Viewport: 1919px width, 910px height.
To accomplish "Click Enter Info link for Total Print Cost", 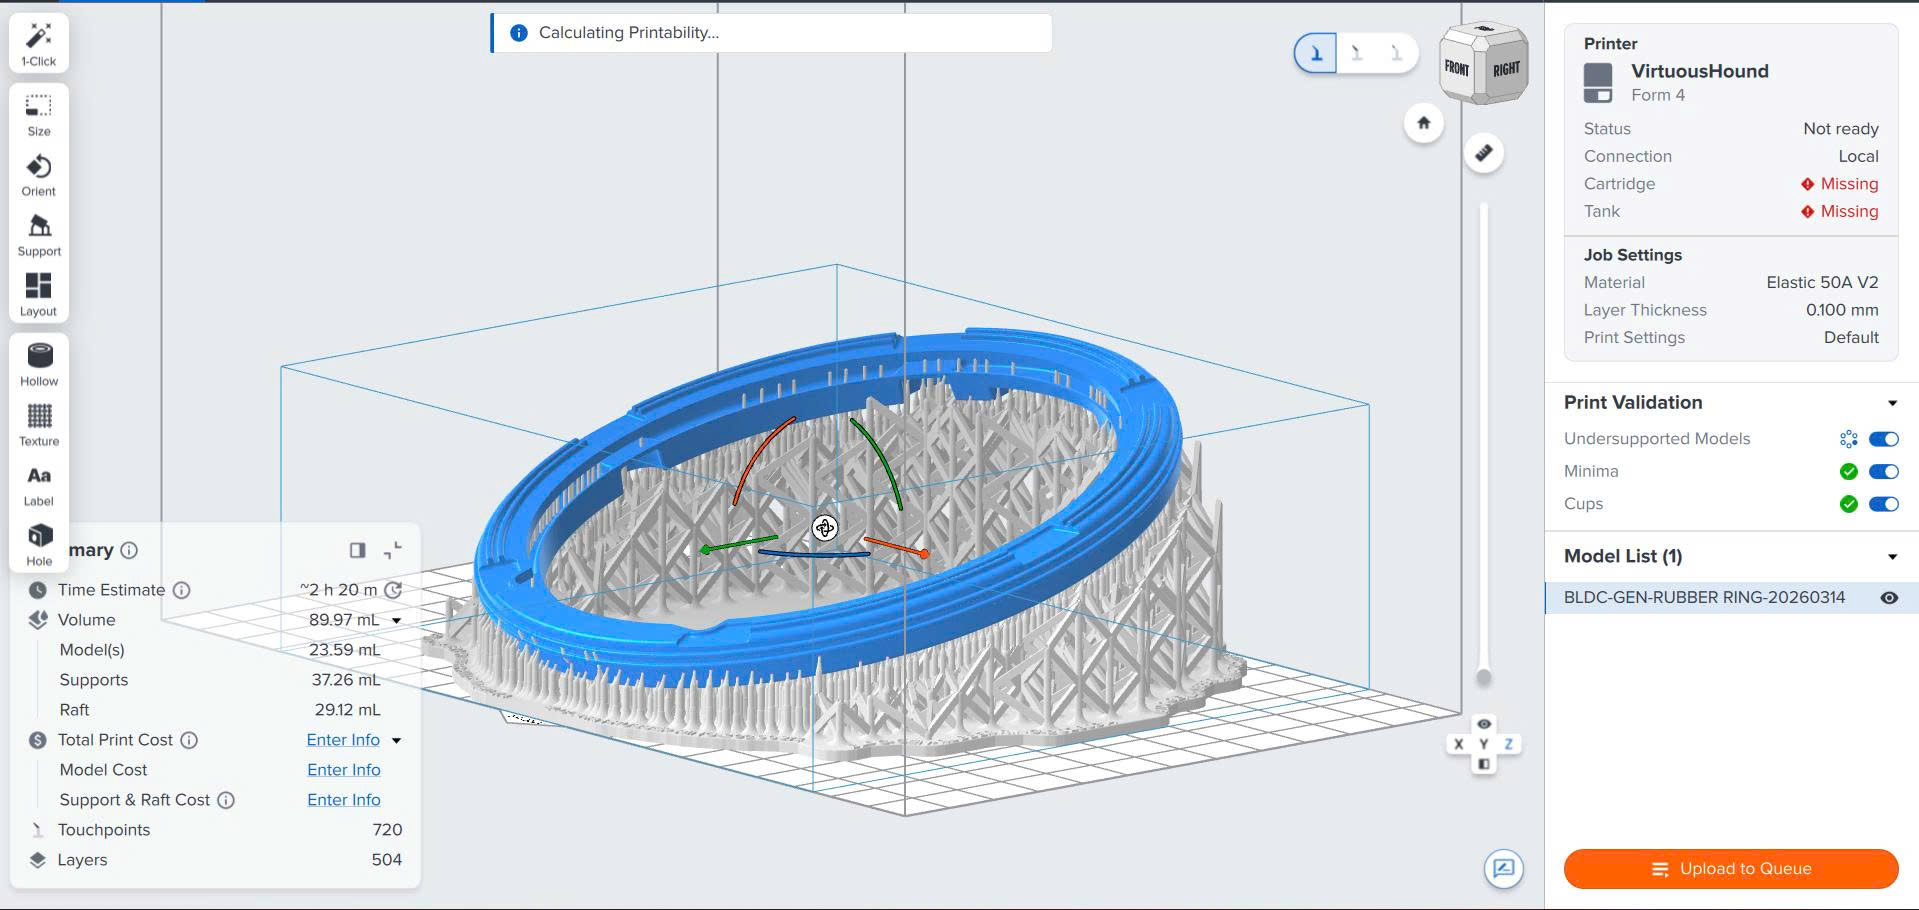I will tap(343, 740).
